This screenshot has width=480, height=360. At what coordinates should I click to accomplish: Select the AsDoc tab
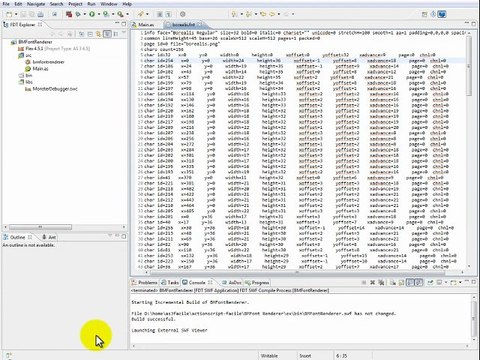pos(232,283)
